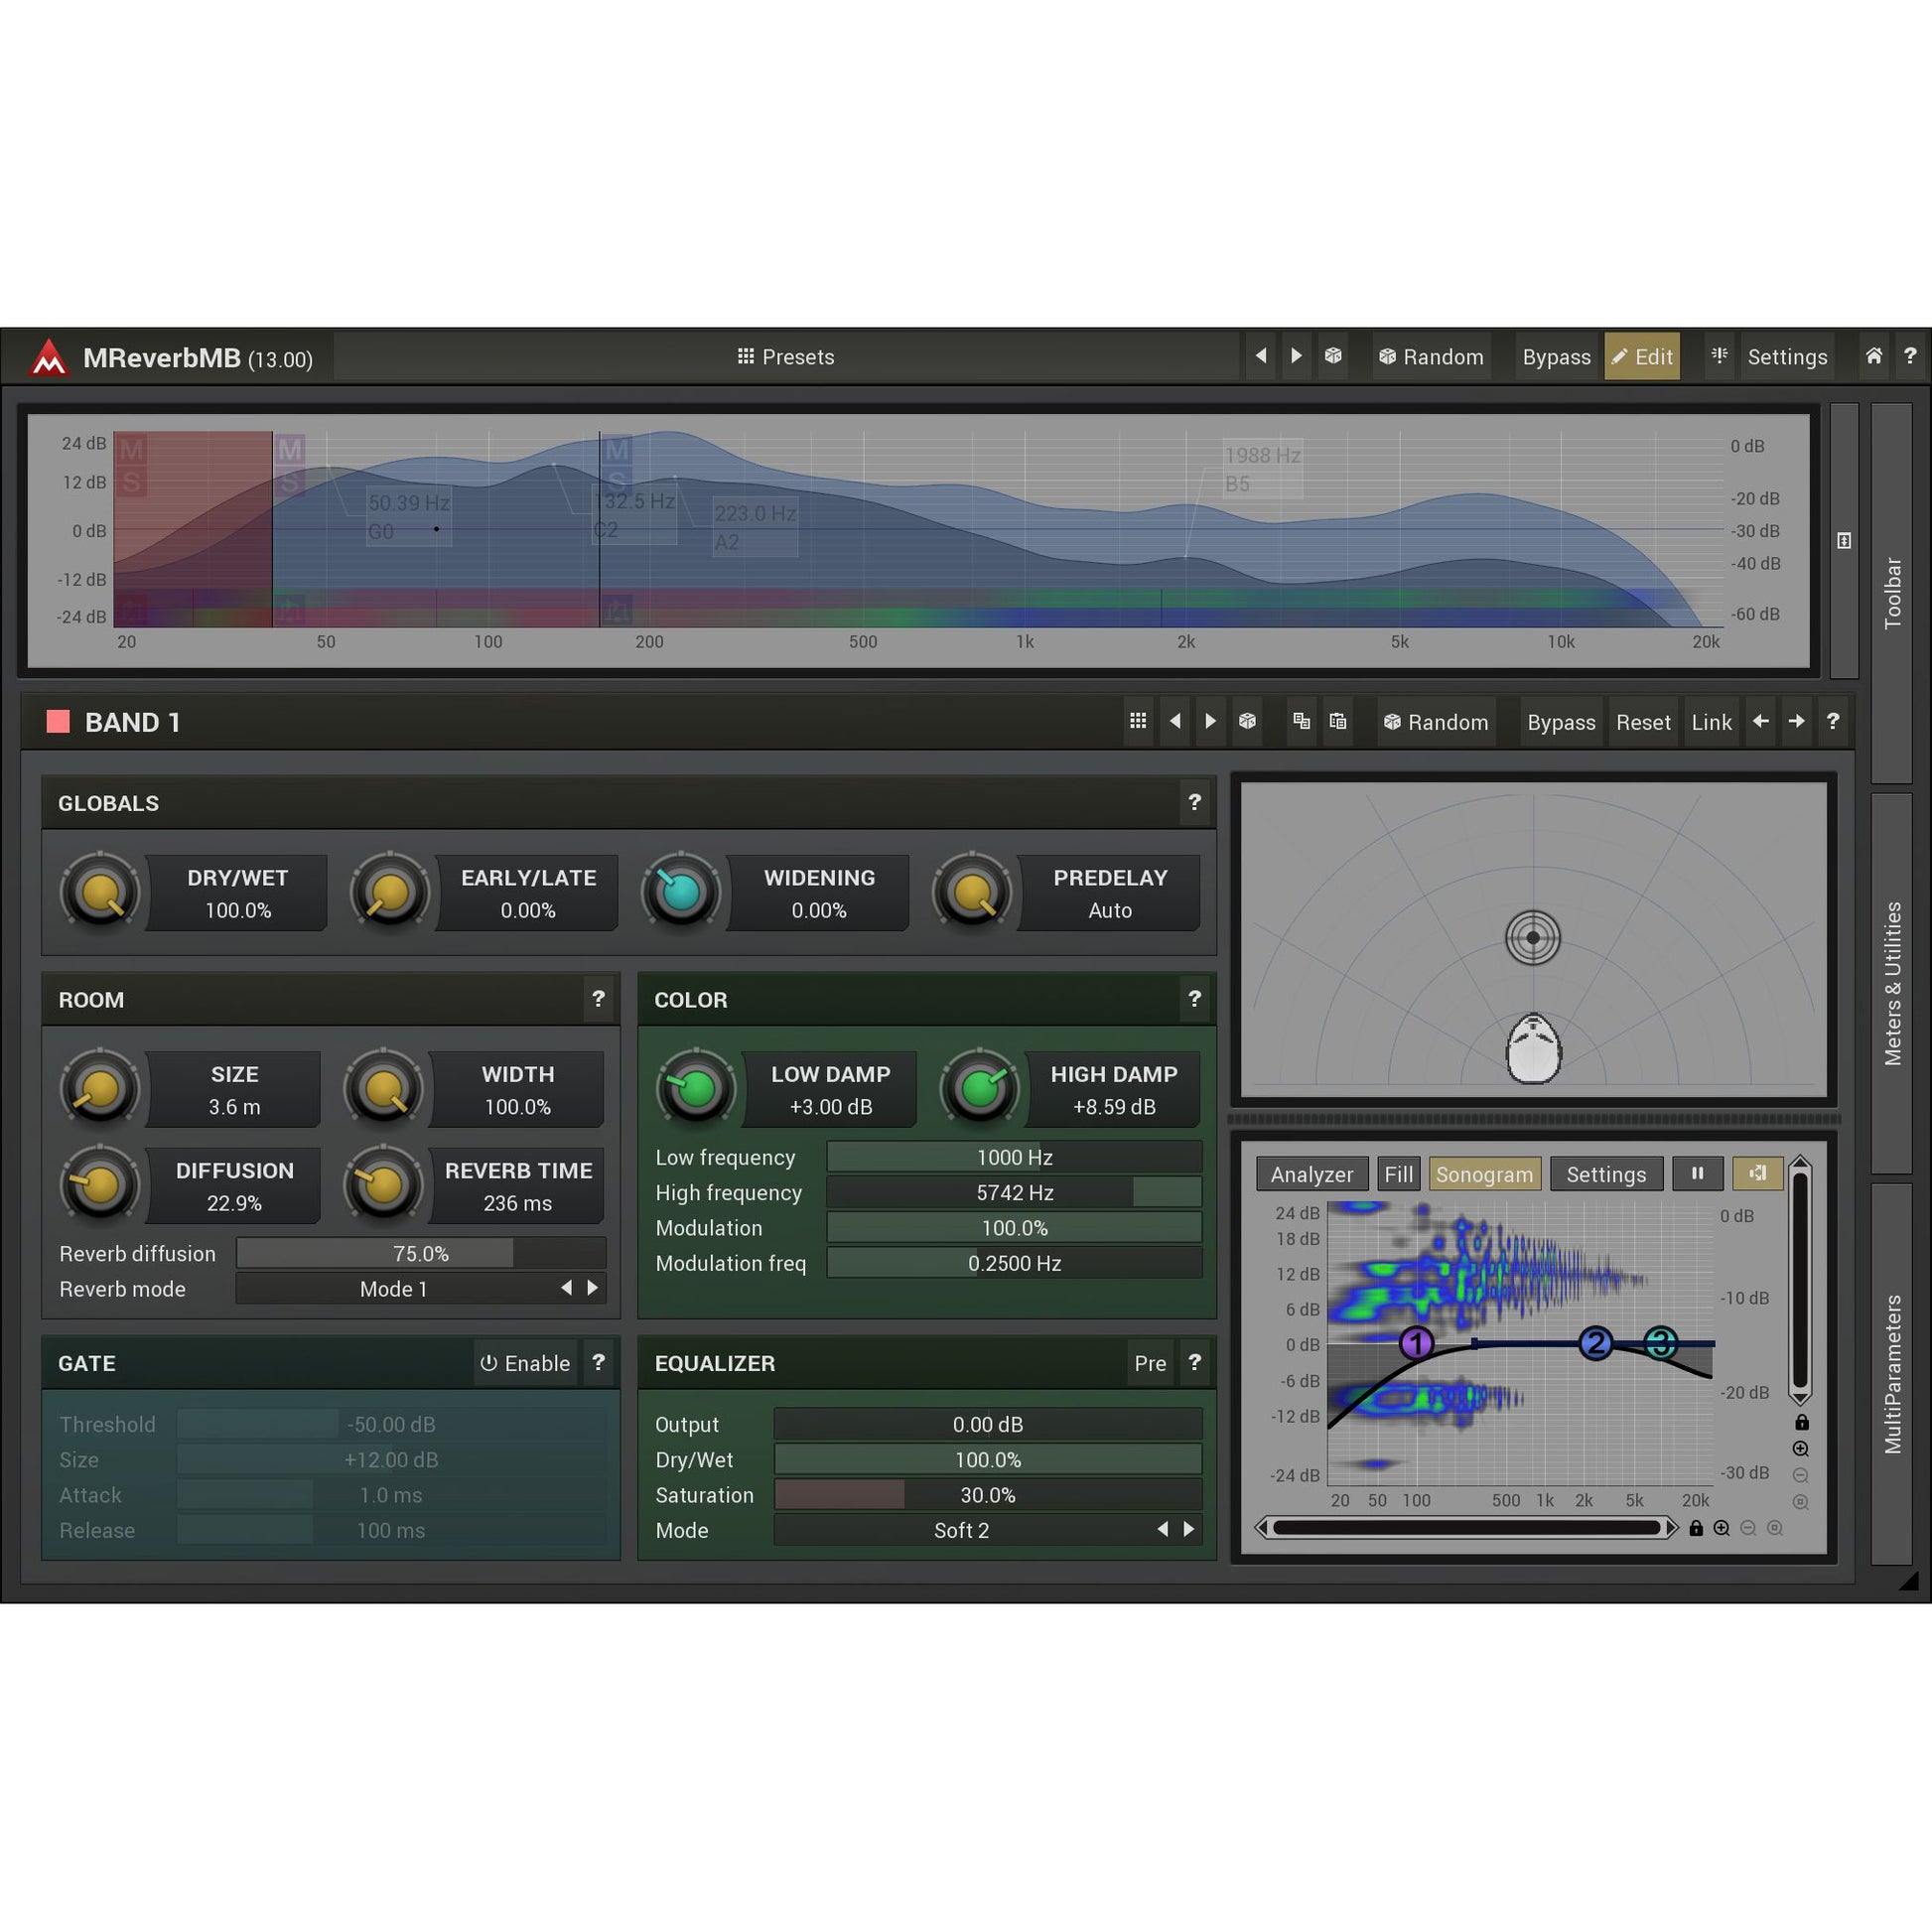Screen dimensions: 1932x1932
Task: Pause the analyzer display
Action: pyautogui.click(x=1697, y=1173)
